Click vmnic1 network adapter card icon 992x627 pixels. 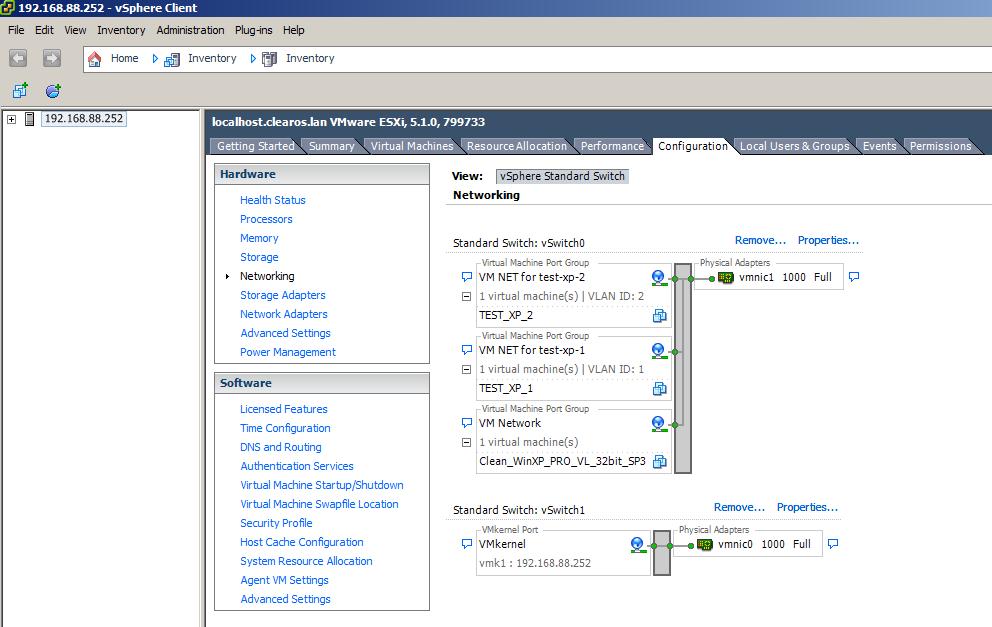point(726,277)
